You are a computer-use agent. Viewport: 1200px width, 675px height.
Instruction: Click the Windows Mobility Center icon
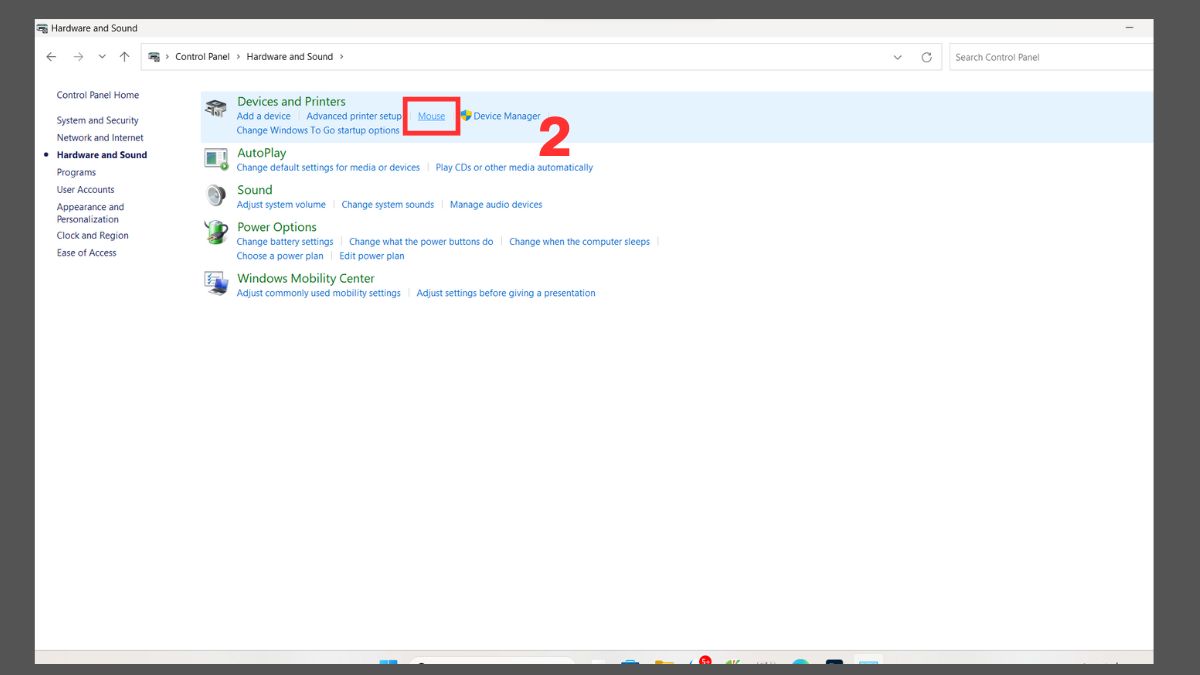(x=216, y=283)
